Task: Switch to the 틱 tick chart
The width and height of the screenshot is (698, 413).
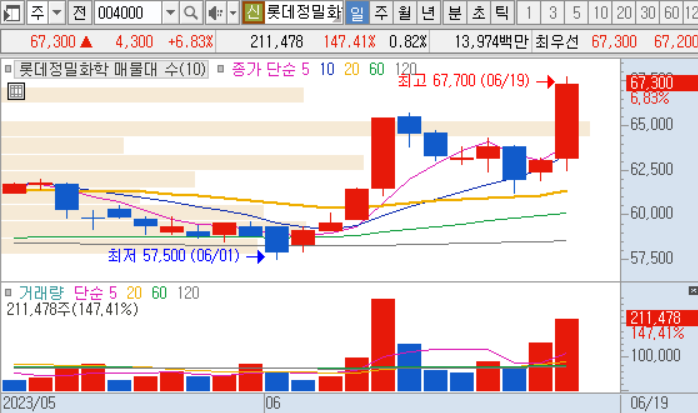Action: coord(502,12)
